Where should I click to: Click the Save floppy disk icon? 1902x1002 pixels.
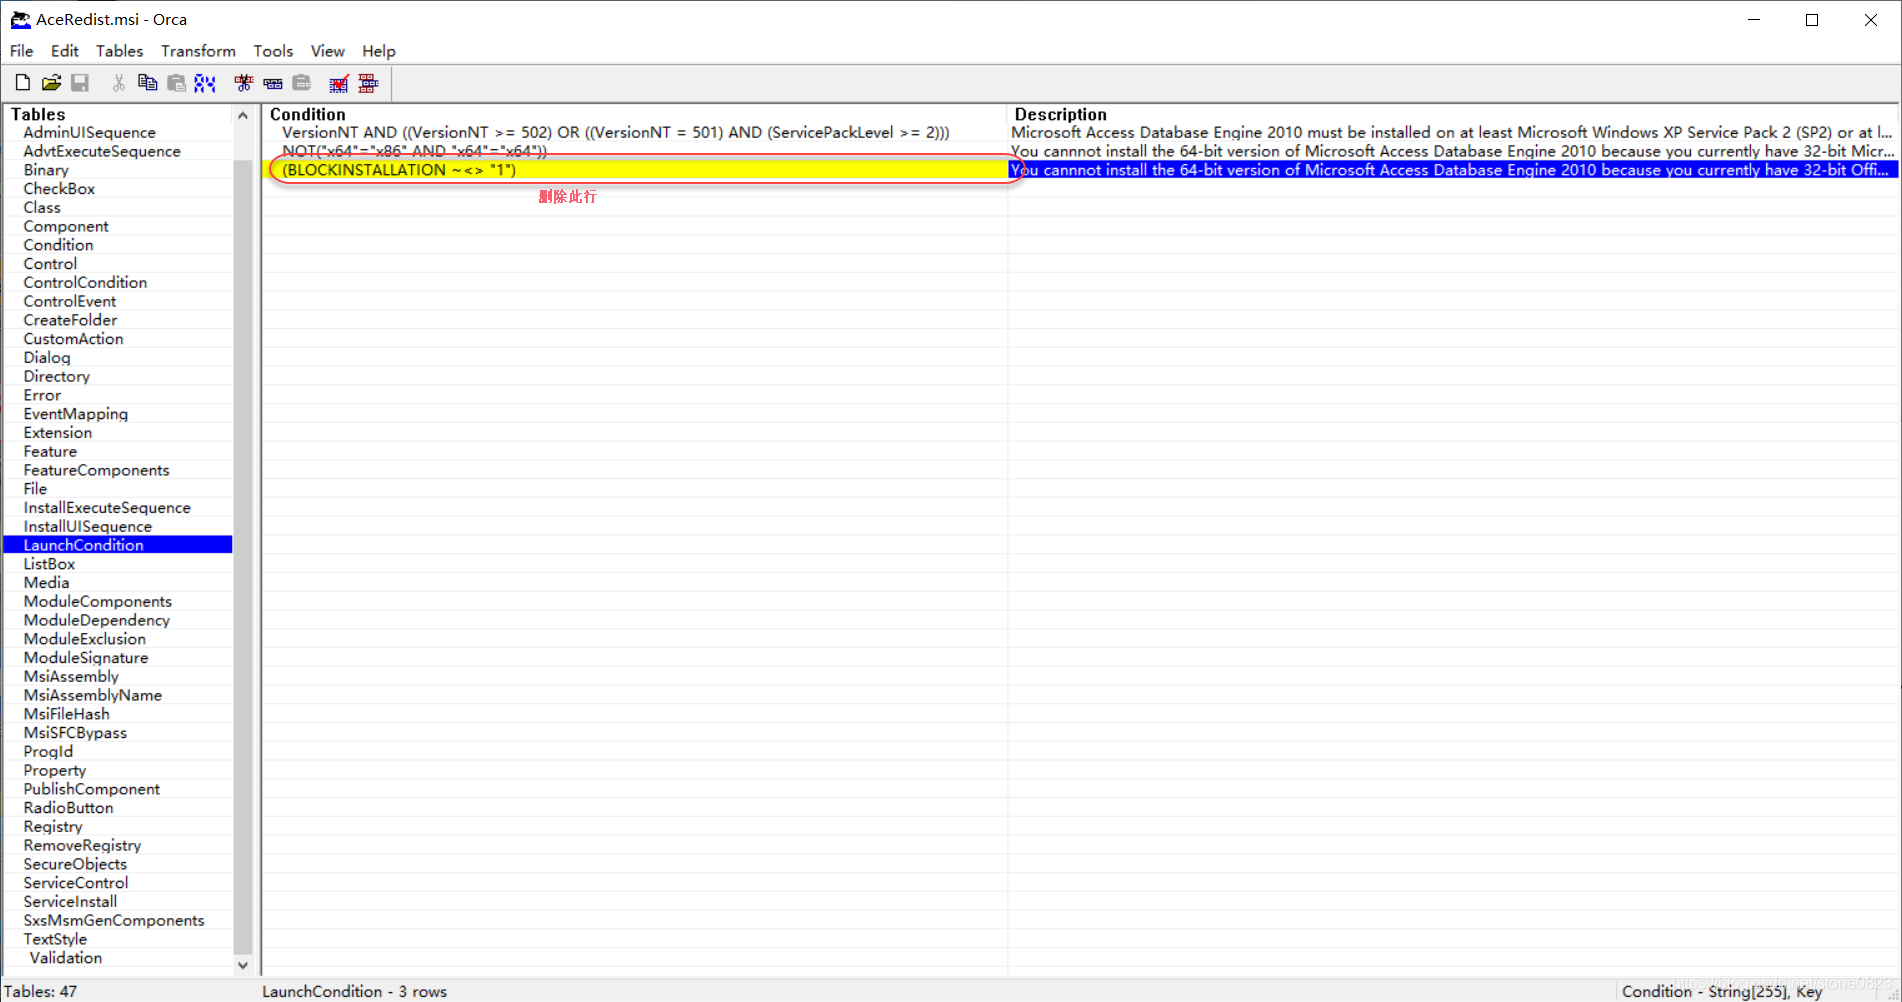pyautogui.click(x=80, y=83)
